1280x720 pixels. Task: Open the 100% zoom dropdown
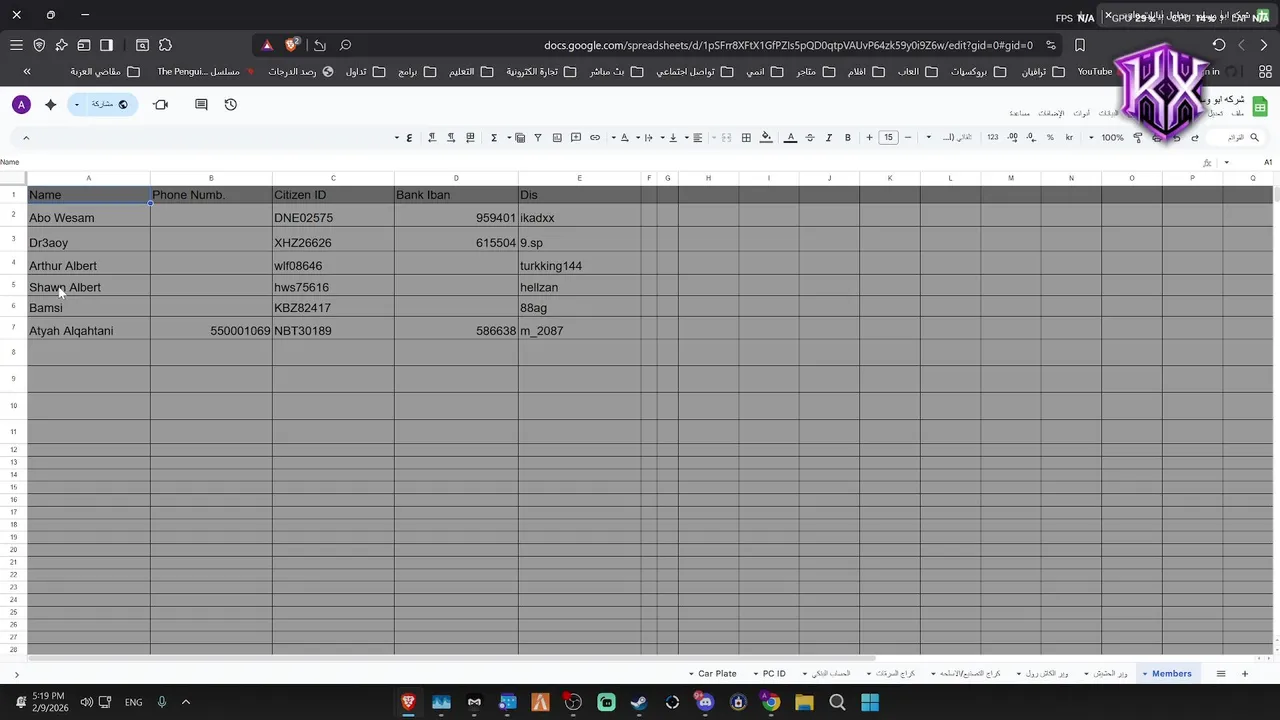click(1105, 137)
